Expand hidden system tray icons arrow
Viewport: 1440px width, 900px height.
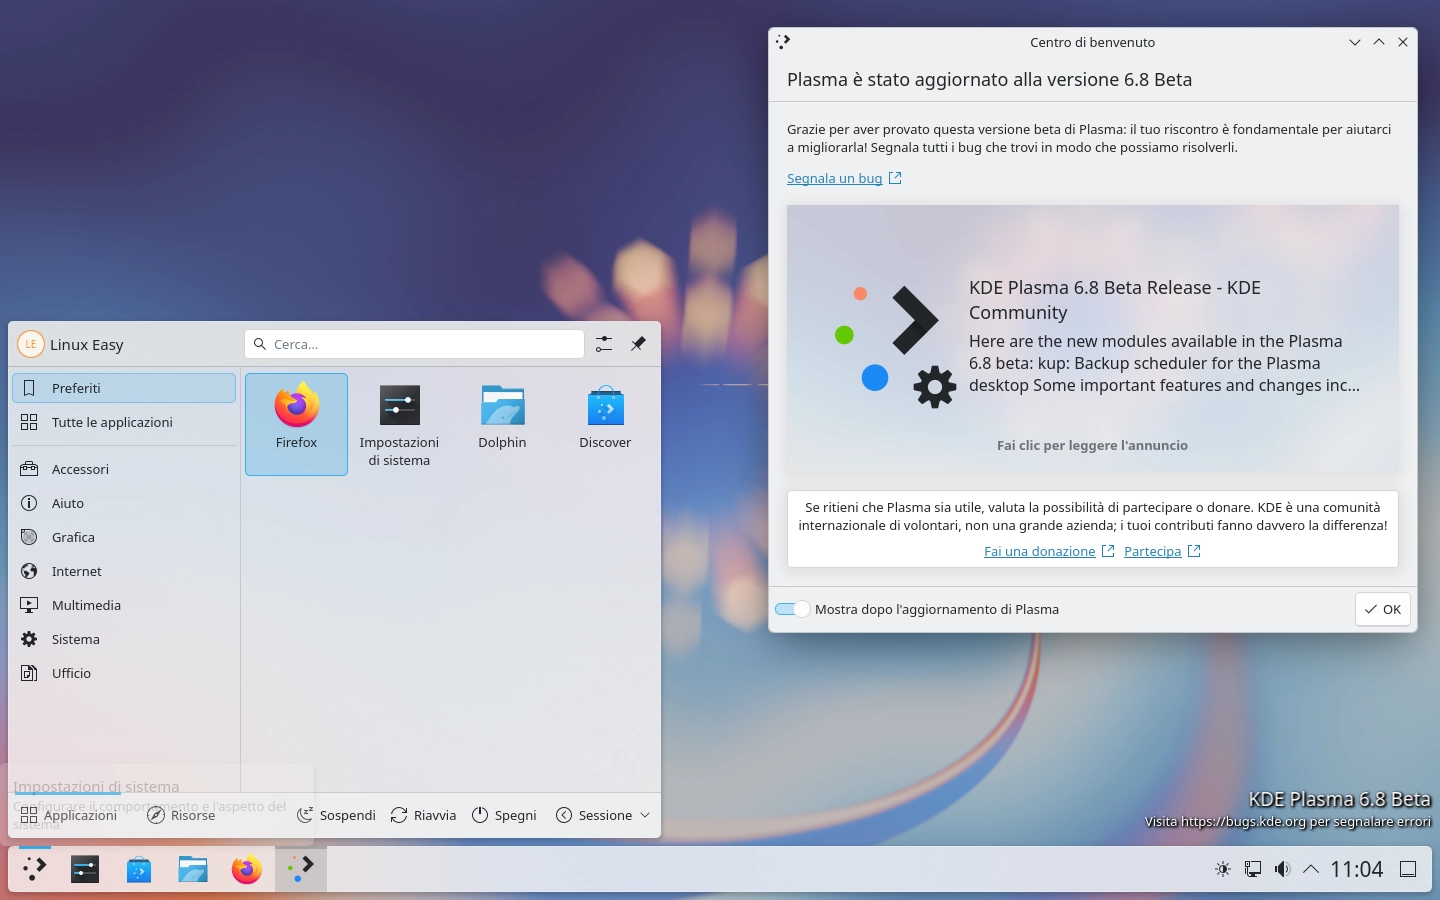pyautogui.click(x=1311, y=869)
